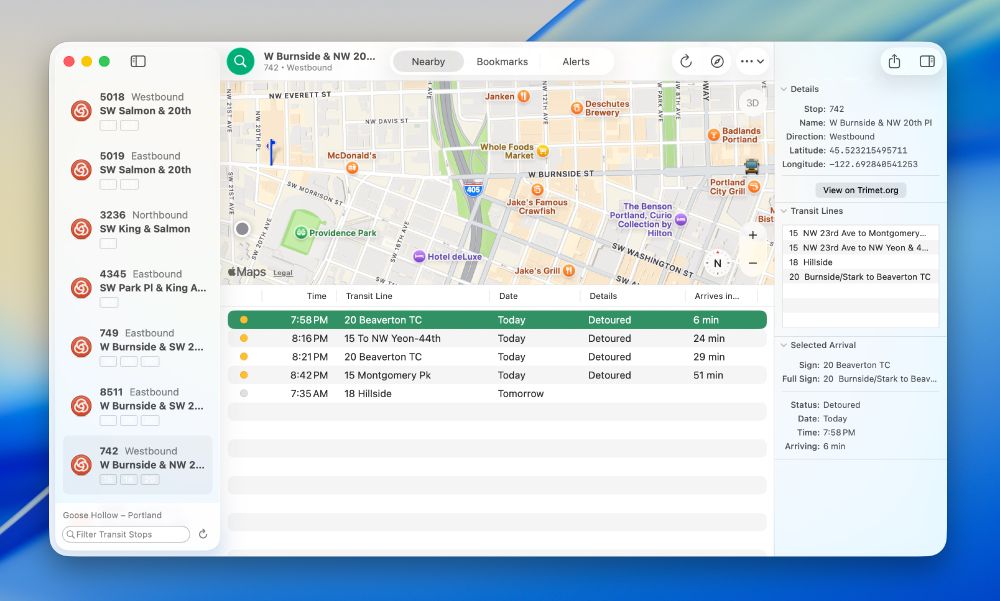Zoom out the map with minus button
Viewport: 1000px width, 601px height.
point(753,263)
